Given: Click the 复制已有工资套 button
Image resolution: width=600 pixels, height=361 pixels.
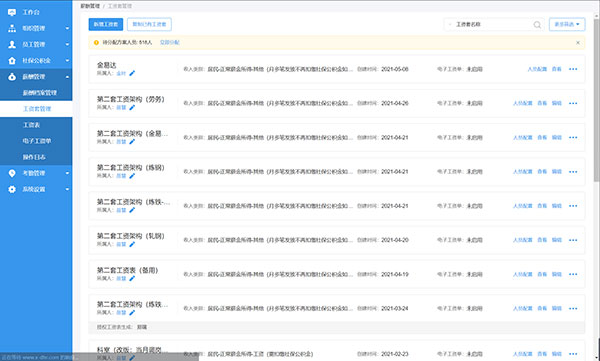Looking at the screenshot, I should [149, 24].
